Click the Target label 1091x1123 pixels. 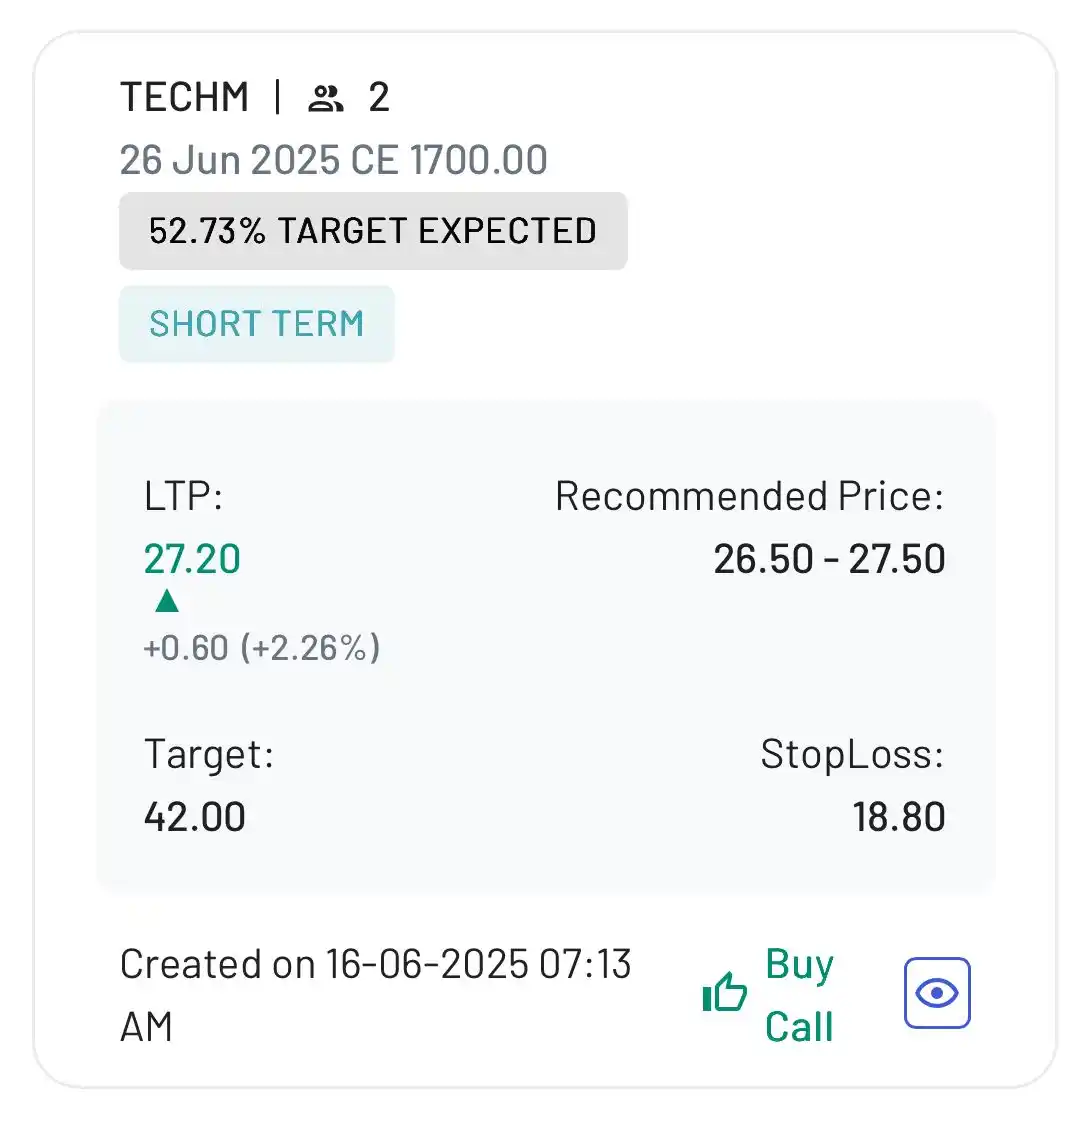[x=209, y=754]
